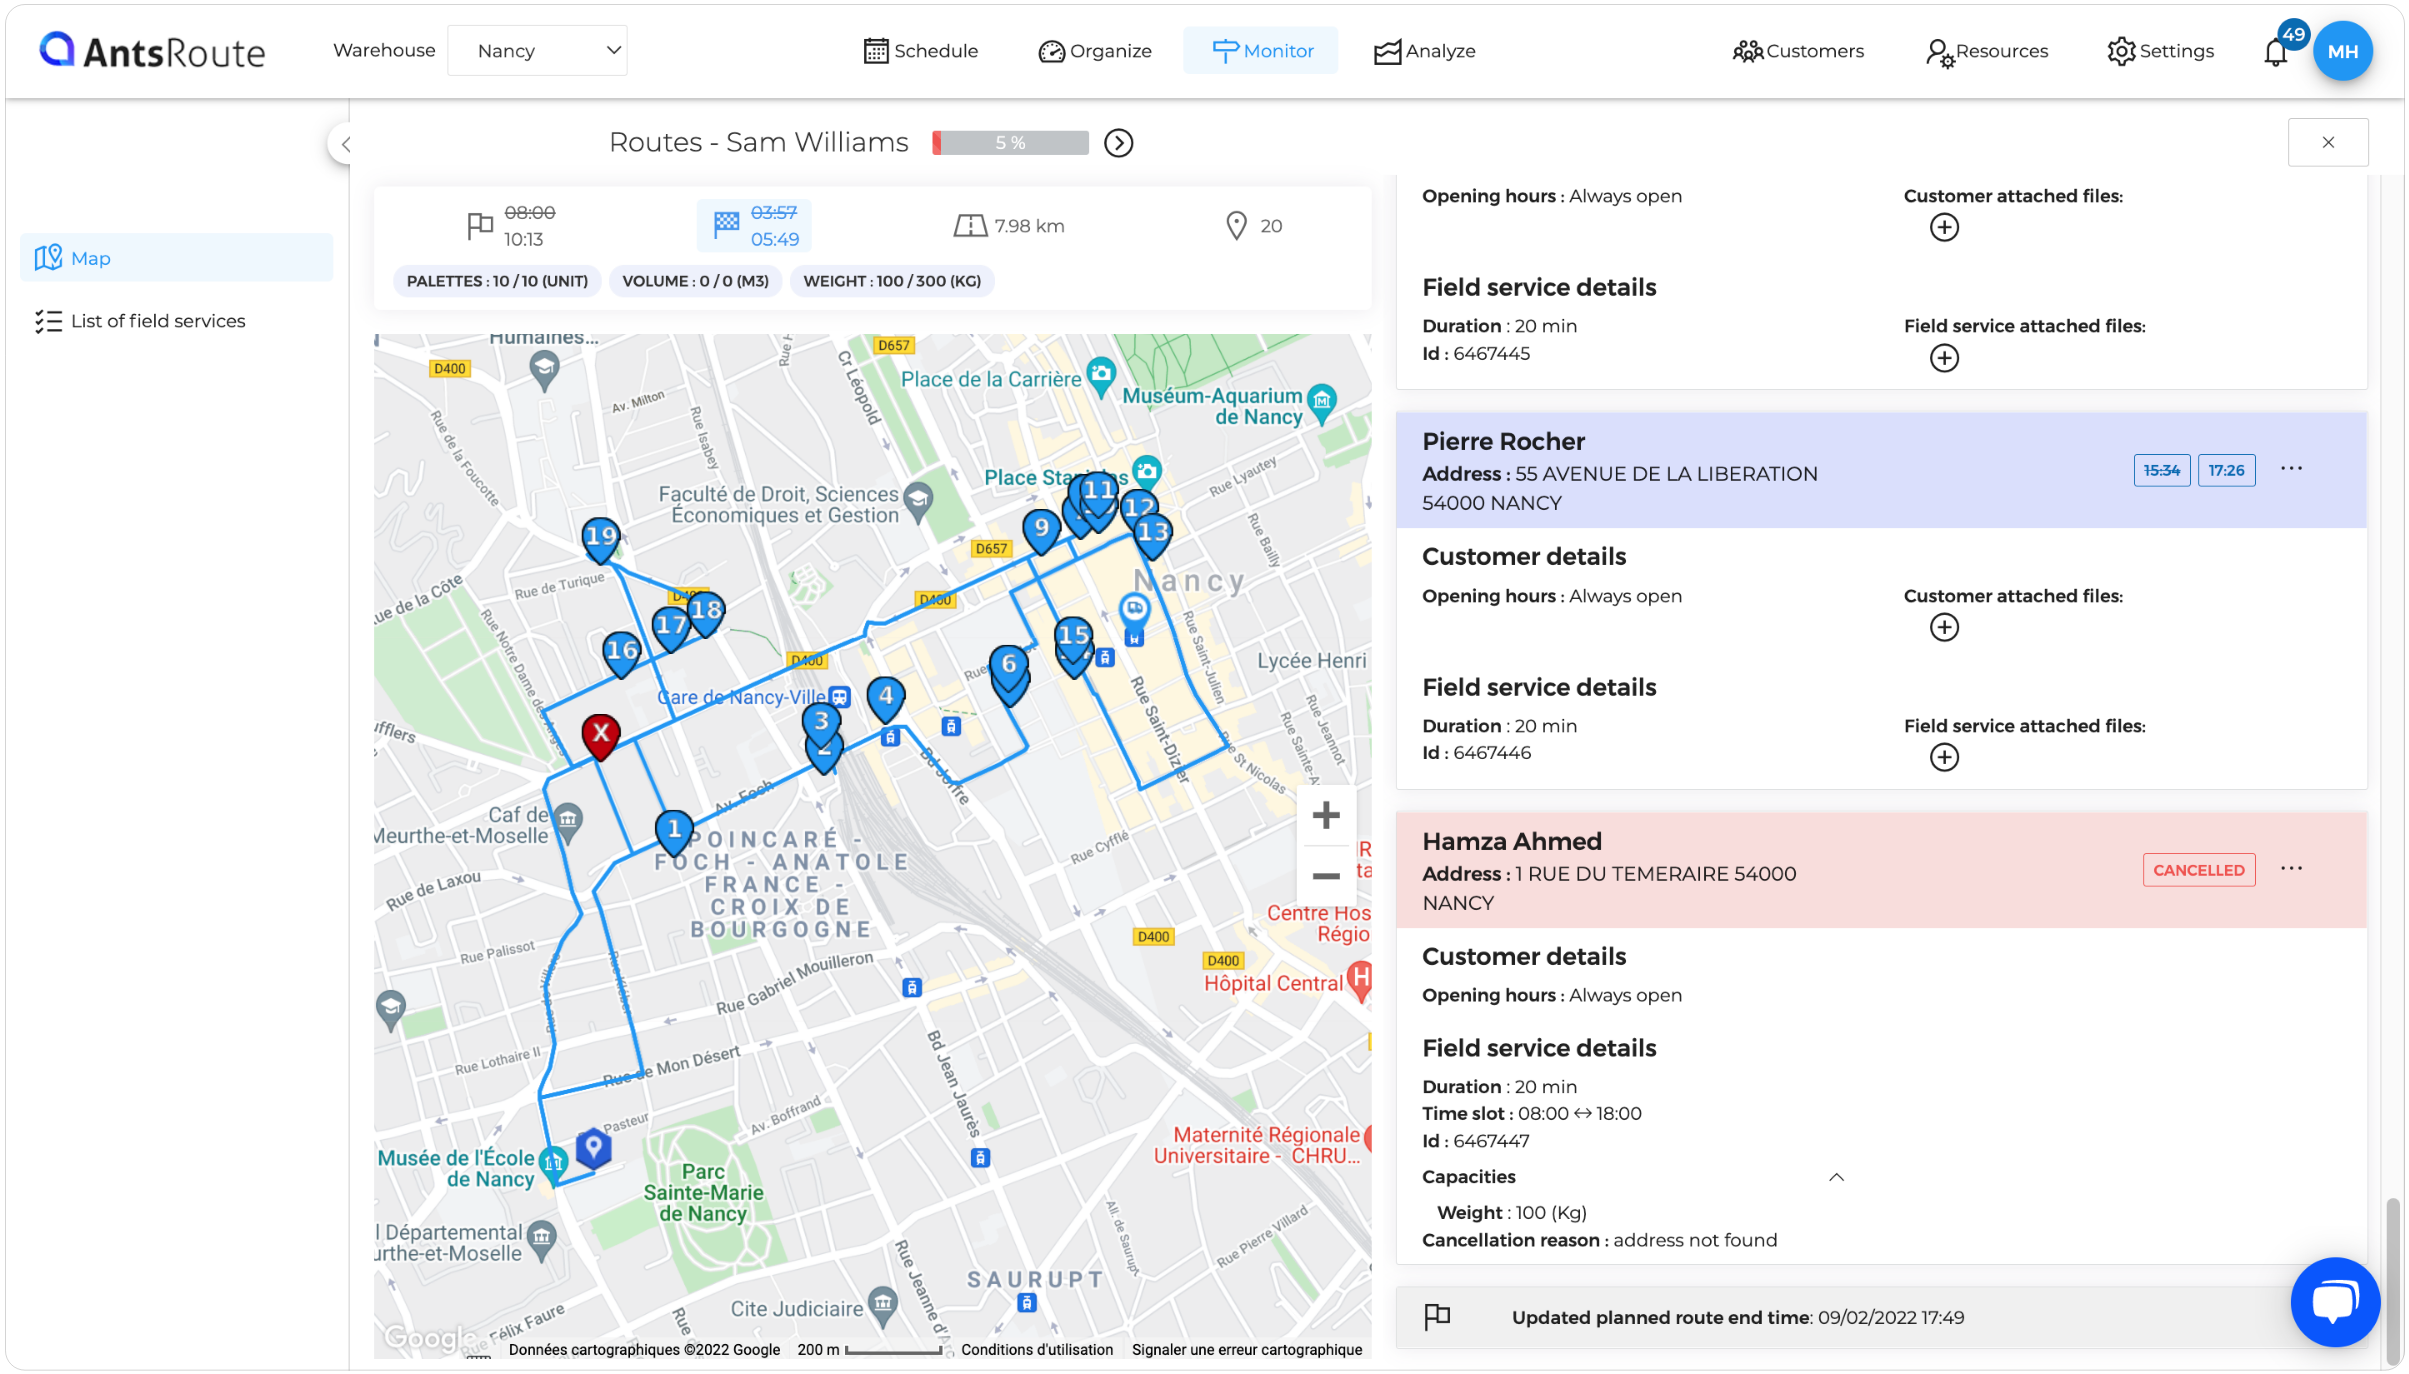
Task: Click the 7.98 km distance value
Action: click(1029, 226)
